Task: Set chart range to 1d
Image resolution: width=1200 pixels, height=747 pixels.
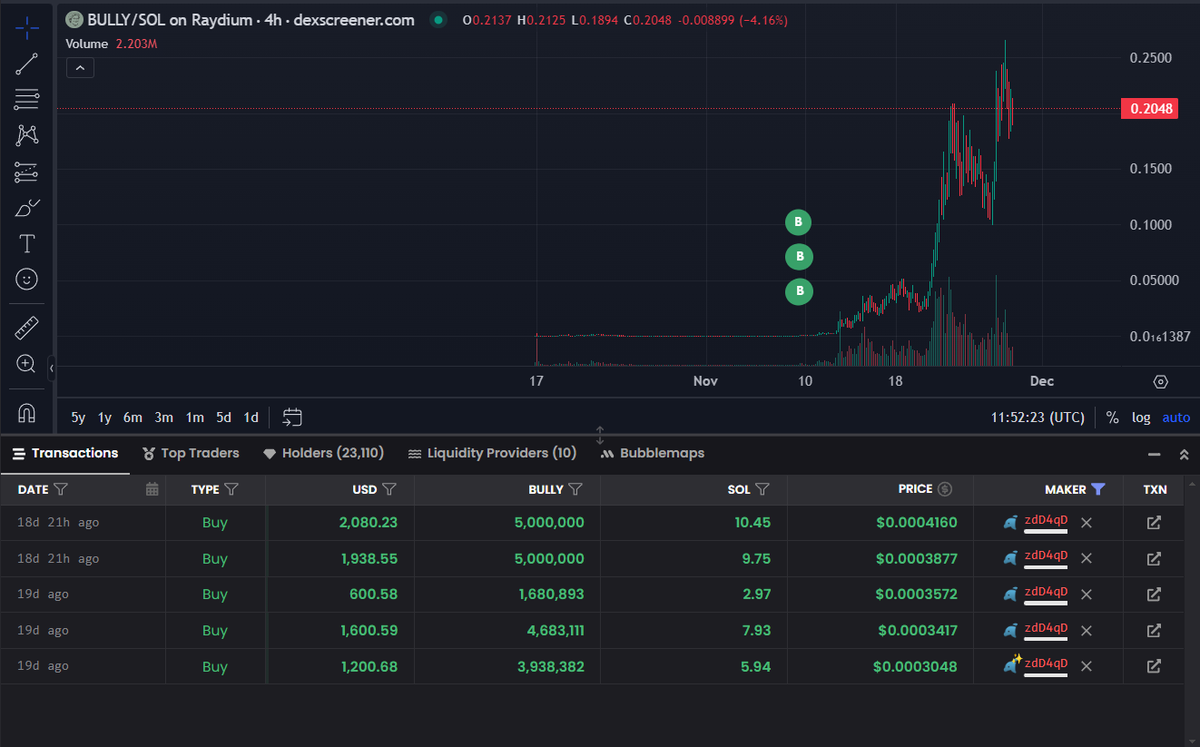Action: pos(251,417)
